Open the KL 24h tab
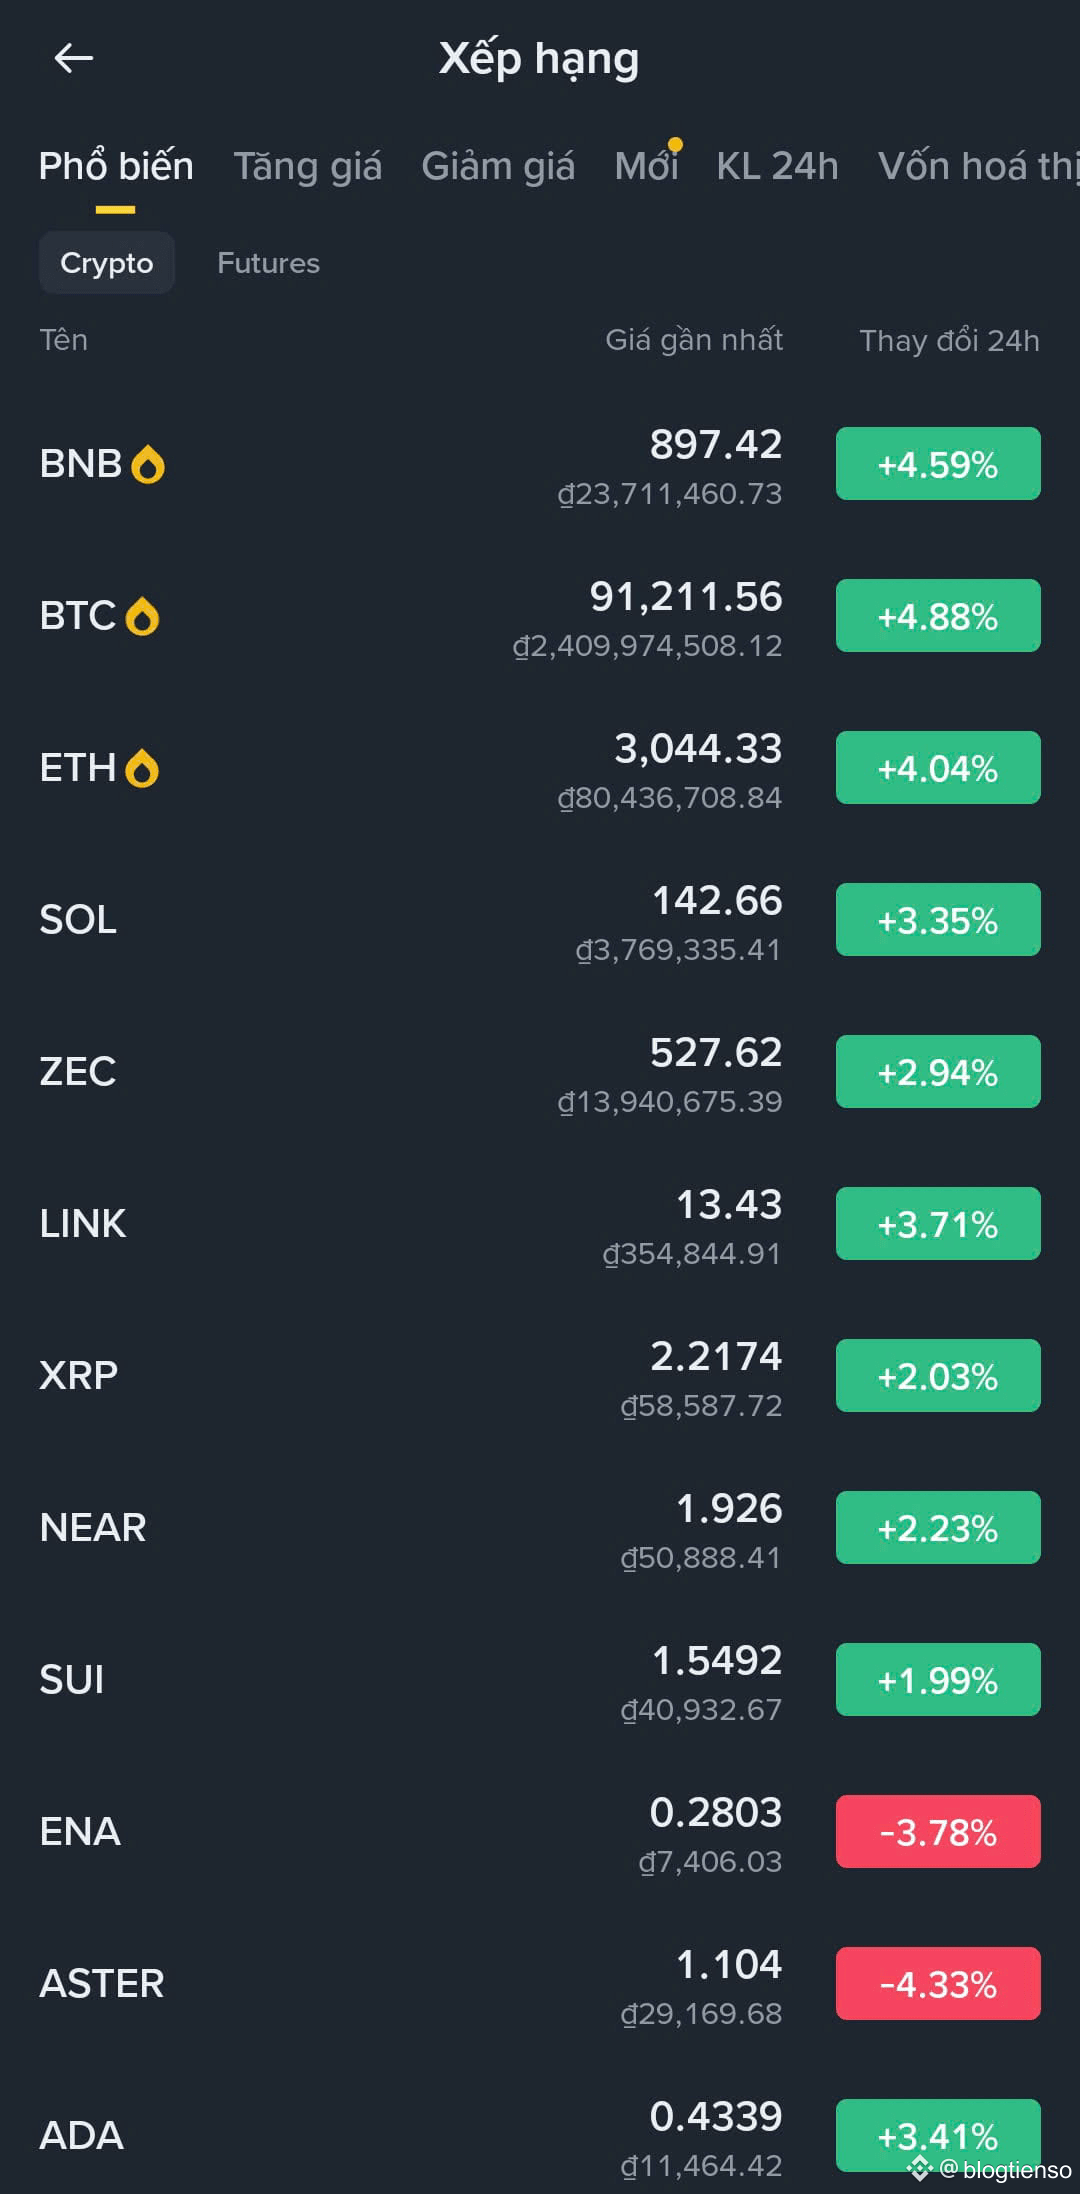 coord(777,166)
